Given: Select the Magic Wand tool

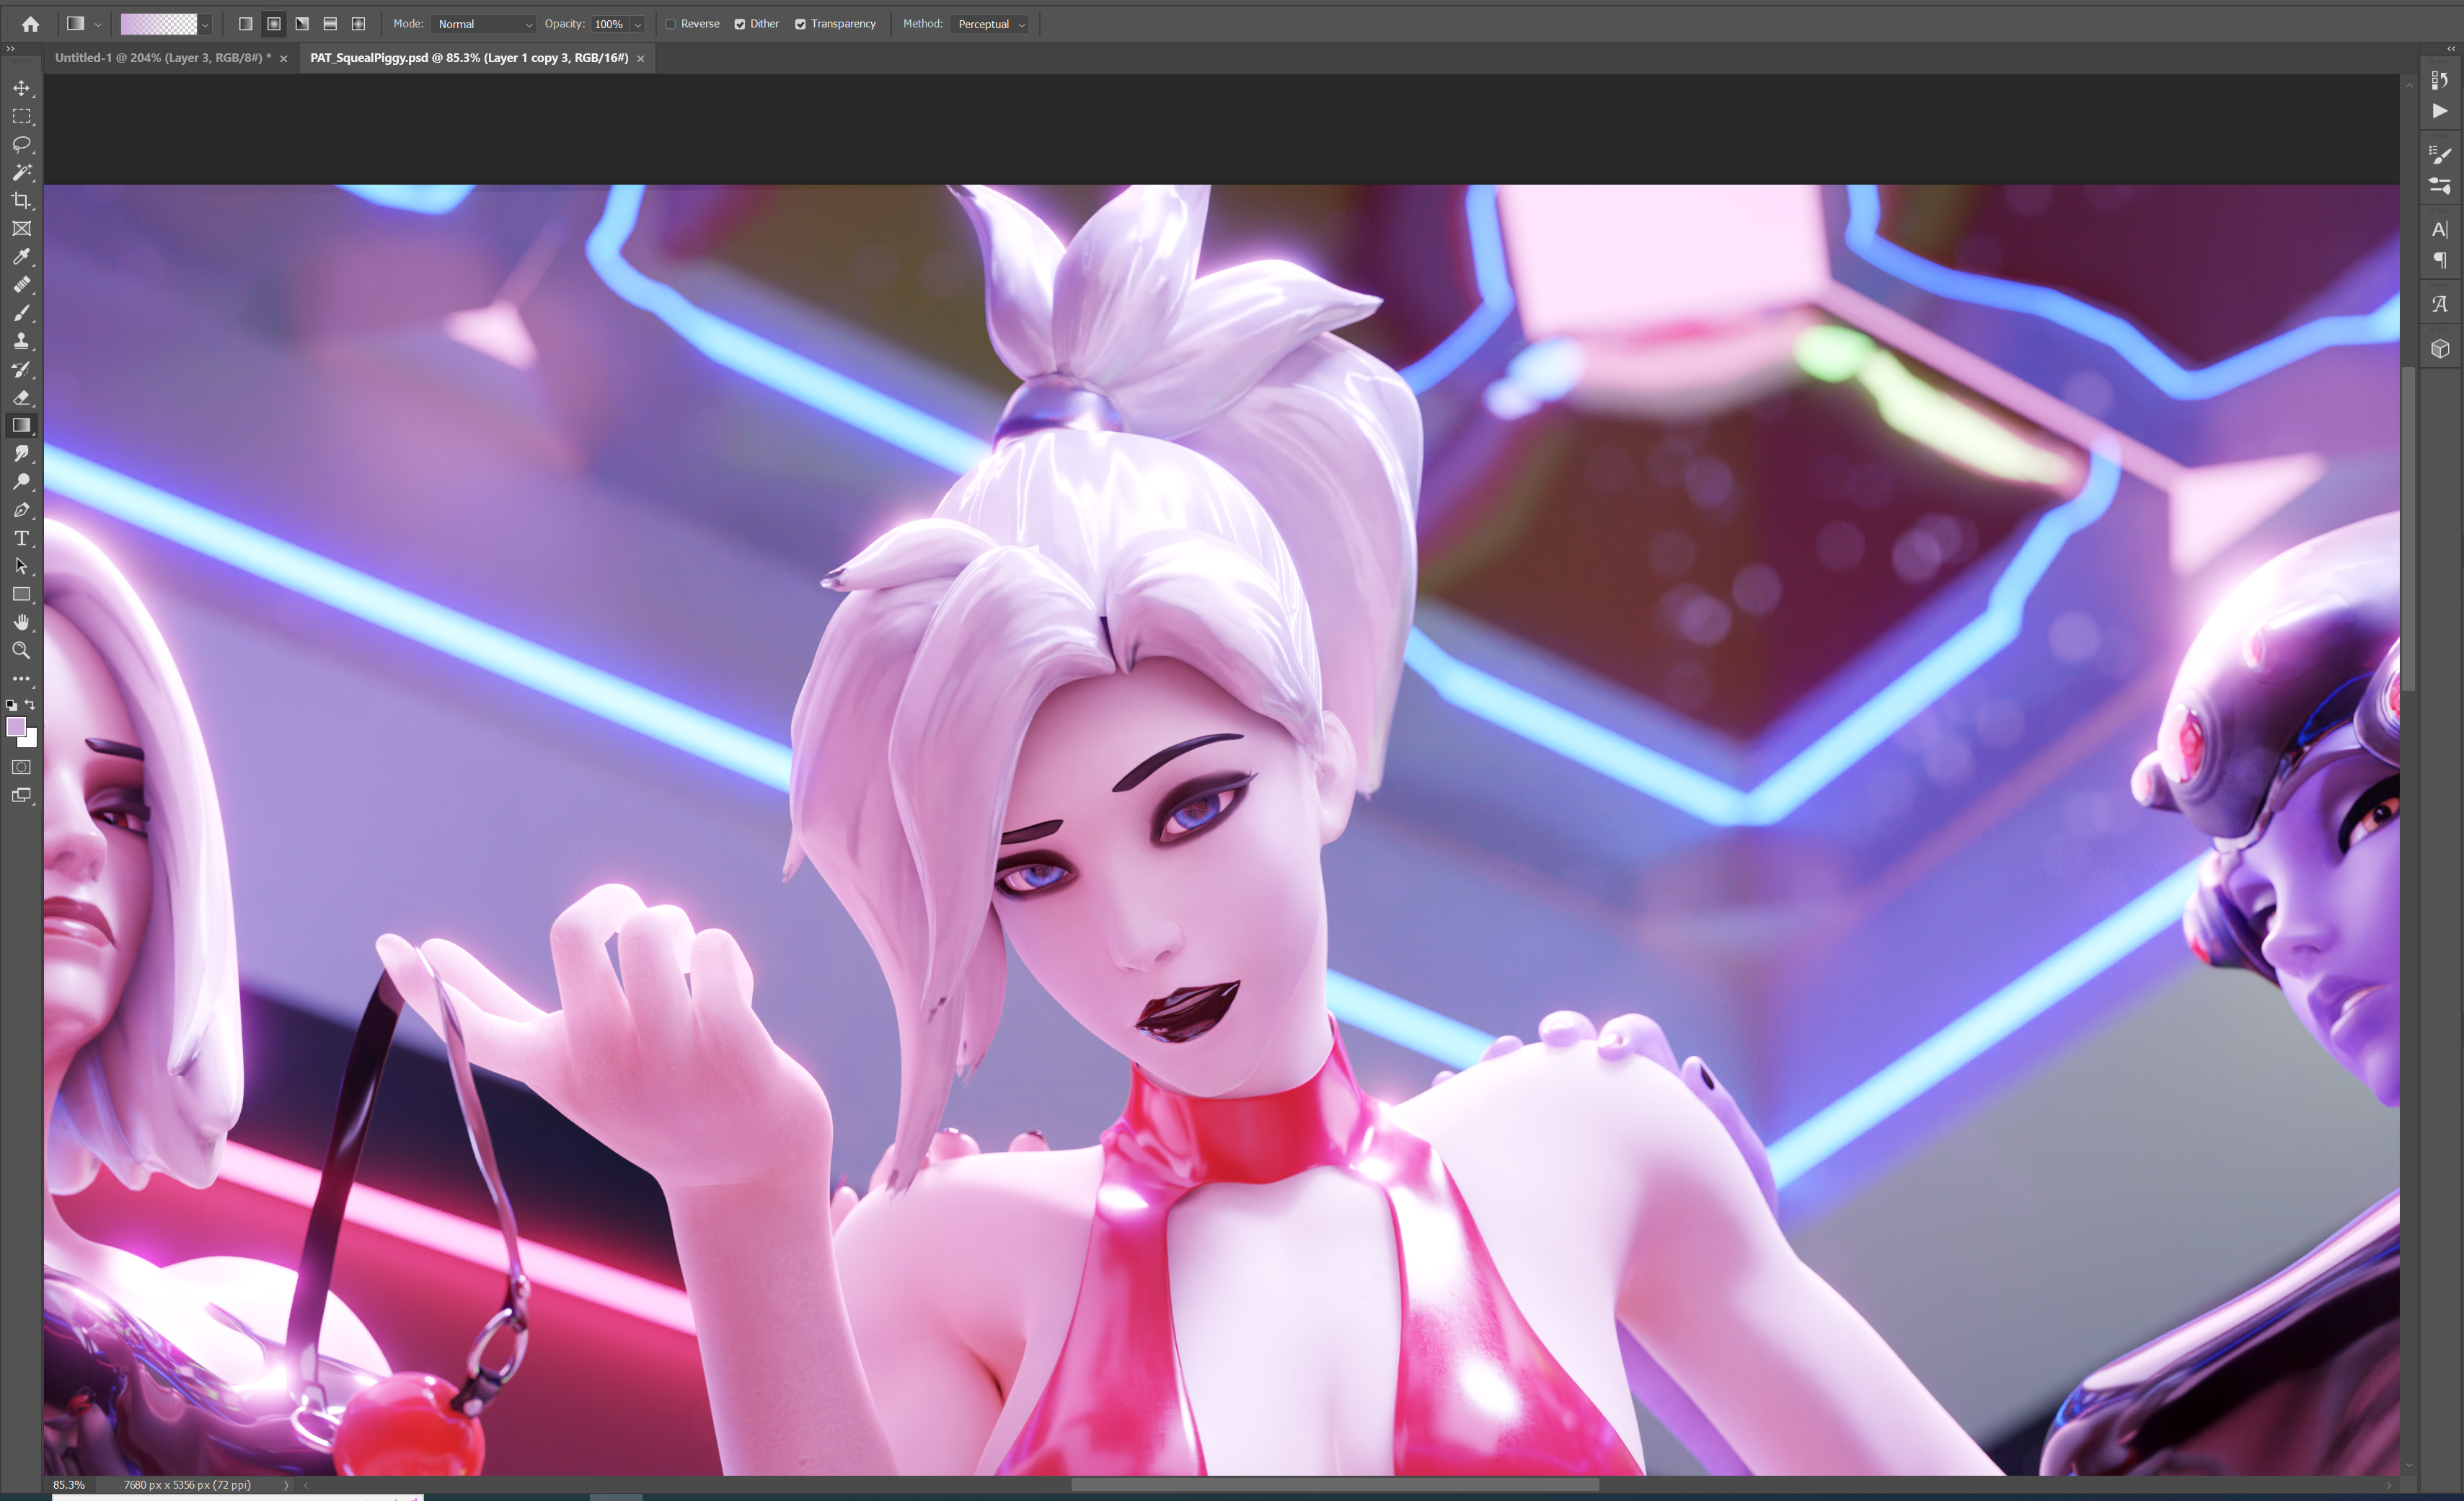Looking at the screenshot, I should (21, 172).
